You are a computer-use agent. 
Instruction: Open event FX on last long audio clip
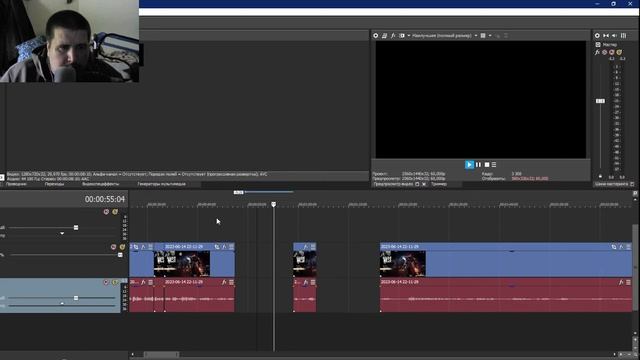coord(621,282)
